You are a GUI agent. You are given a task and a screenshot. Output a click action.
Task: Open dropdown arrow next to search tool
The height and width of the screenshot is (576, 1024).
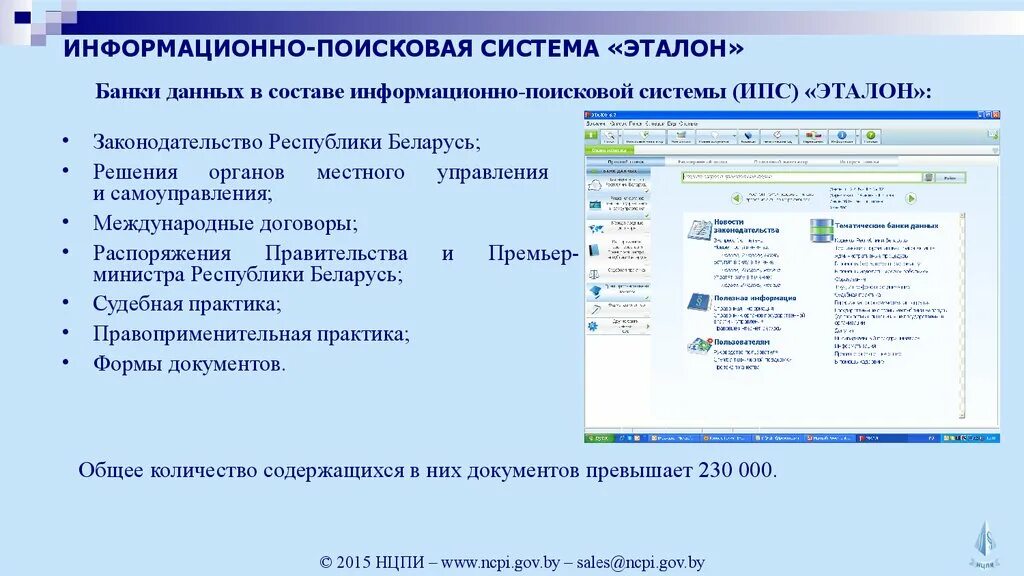[x=620, y=135]
